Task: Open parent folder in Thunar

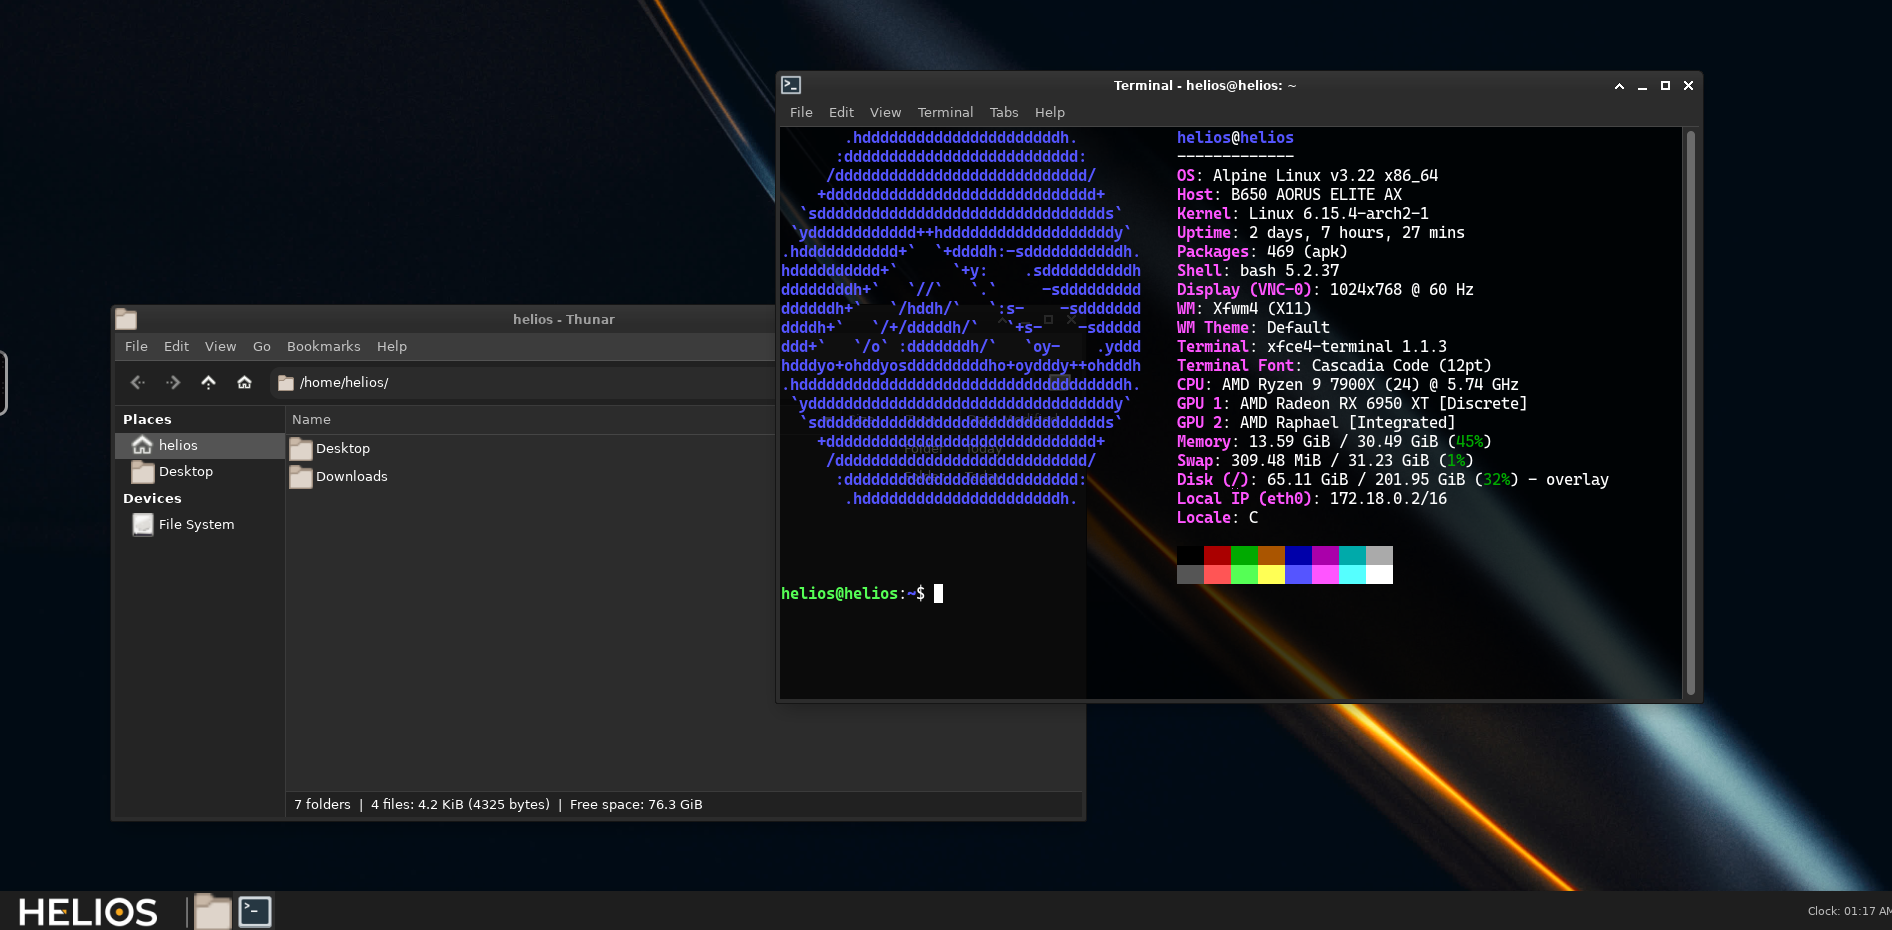Action: [x=208, y=382]
